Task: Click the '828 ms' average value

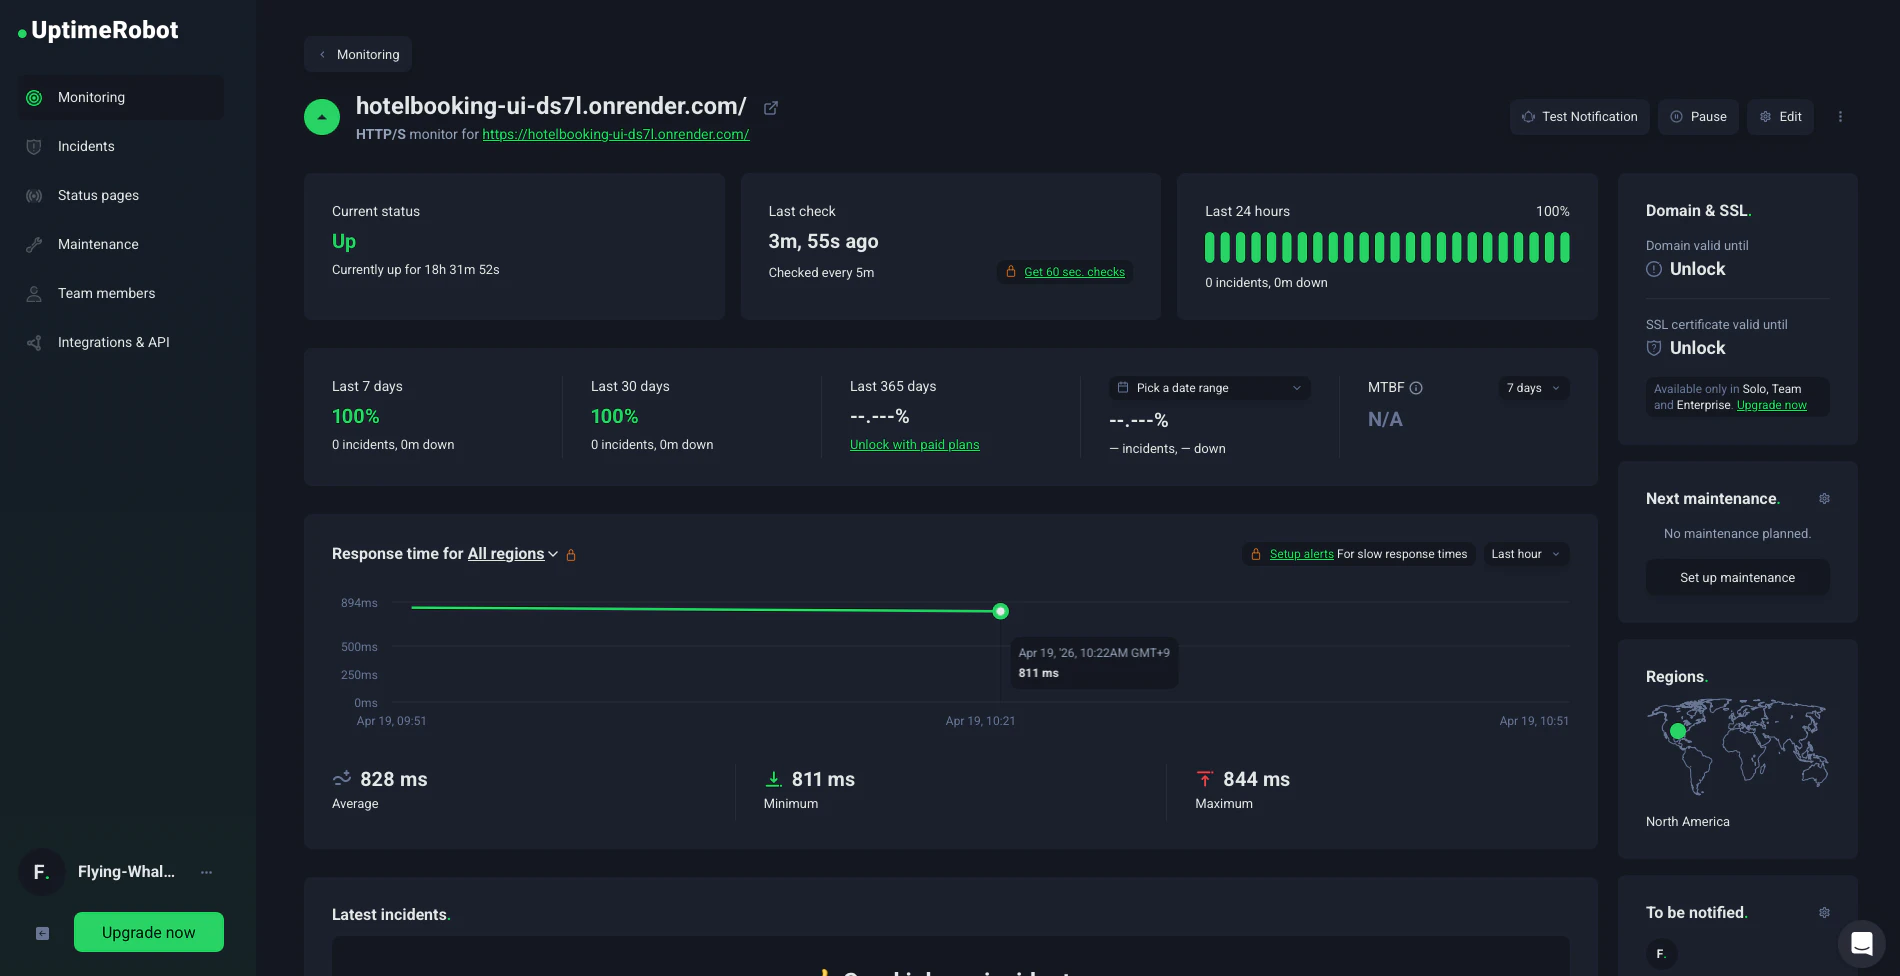Action: pos(394,779)
